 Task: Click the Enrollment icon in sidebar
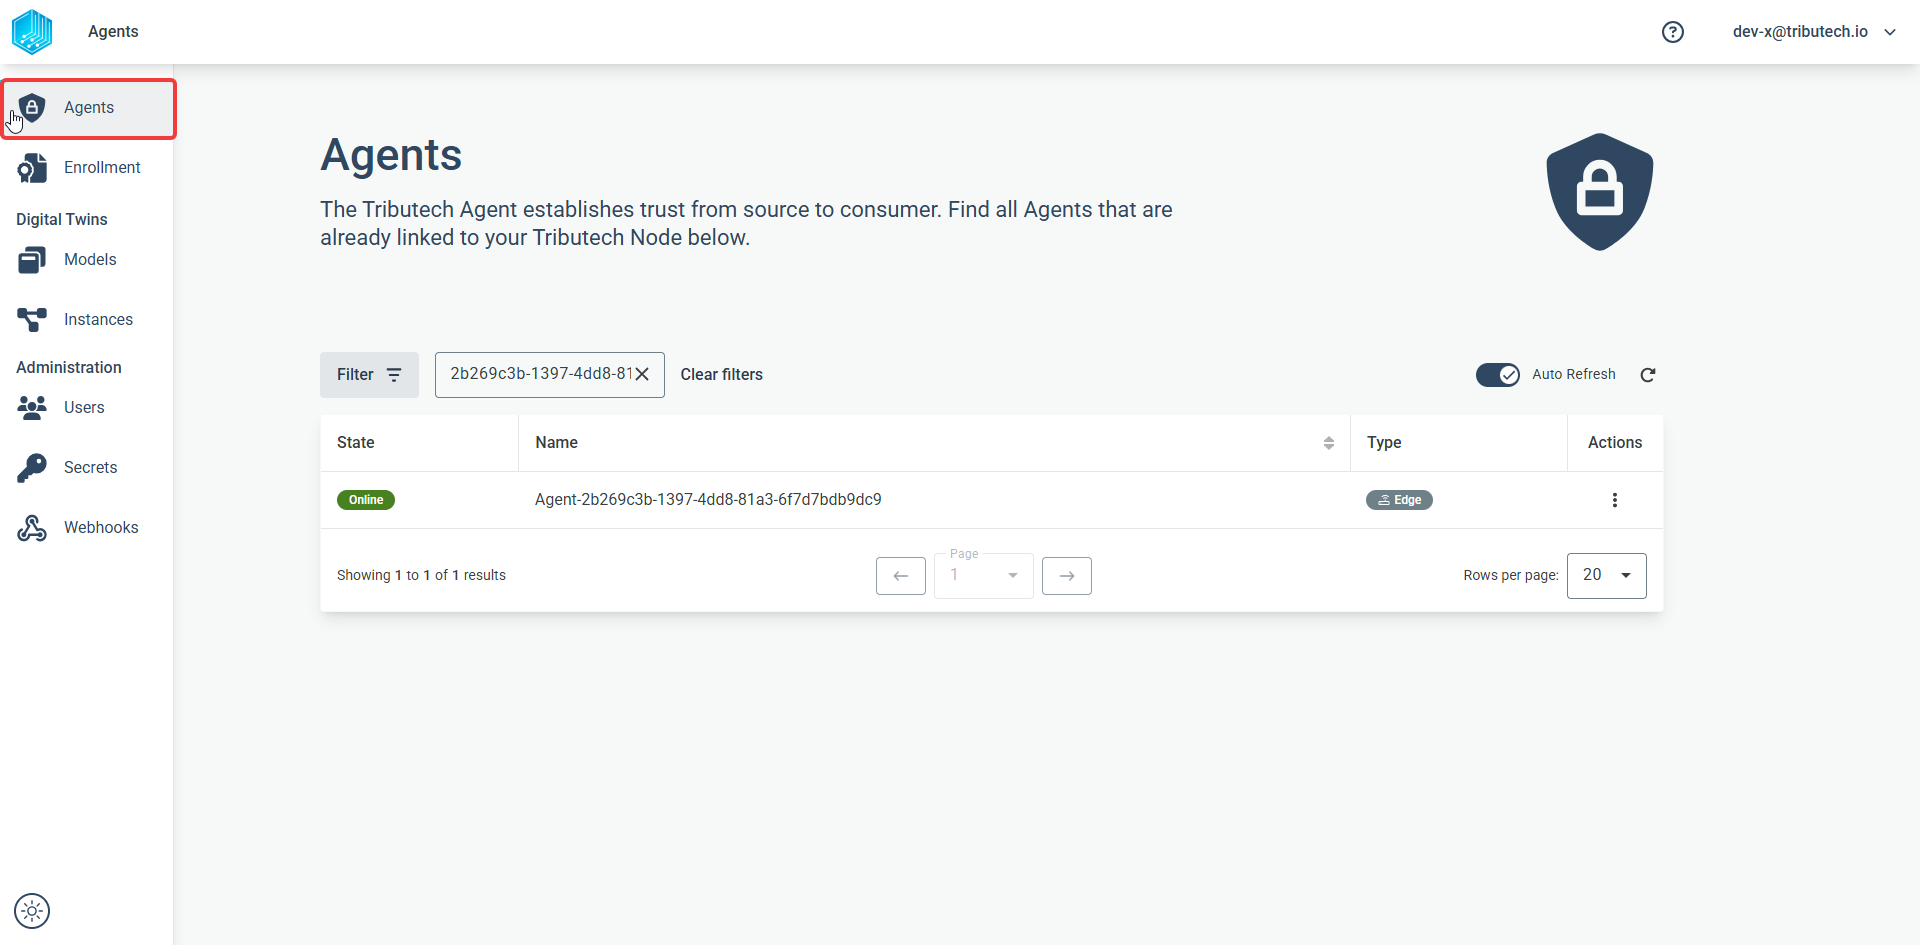32,168
